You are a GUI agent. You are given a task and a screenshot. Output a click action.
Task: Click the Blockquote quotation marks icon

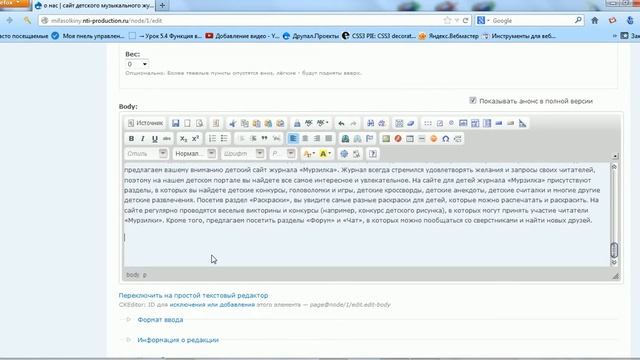point(264,139)
